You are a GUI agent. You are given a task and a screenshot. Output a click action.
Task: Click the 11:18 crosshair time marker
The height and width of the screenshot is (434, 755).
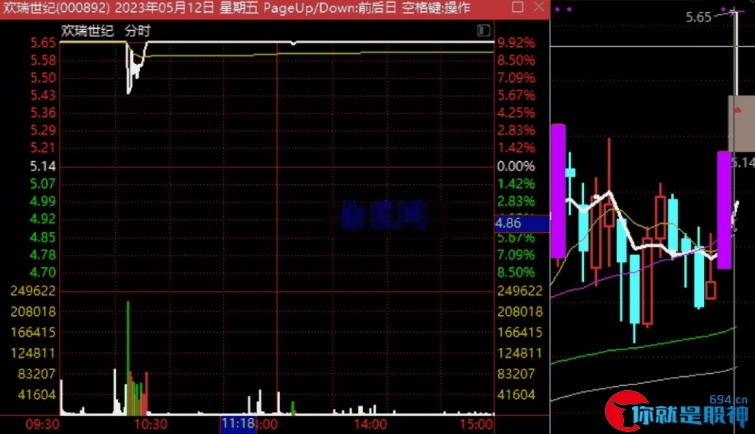pyautogui.click(x=238, y=424)
